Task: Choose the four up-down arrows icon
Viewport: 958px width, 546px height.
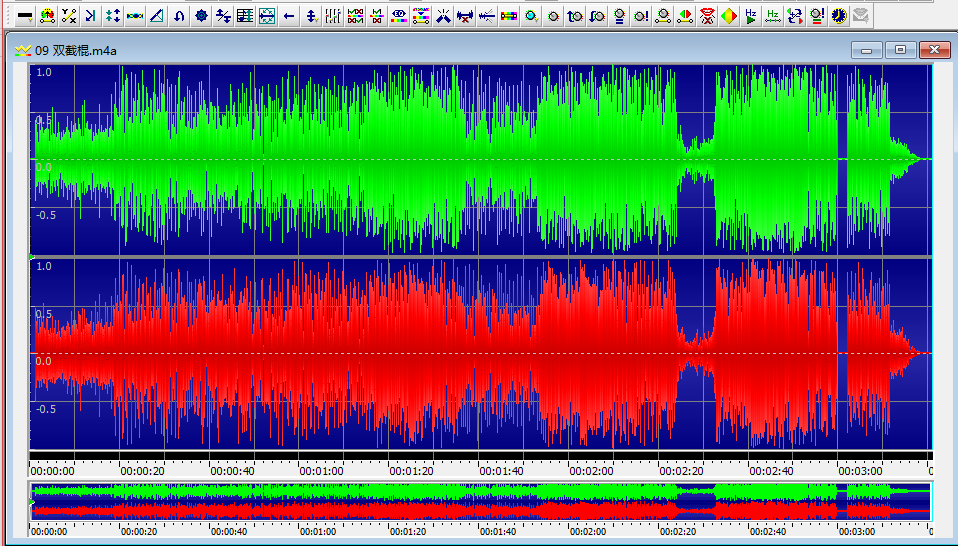Action: tap(113, 16)
